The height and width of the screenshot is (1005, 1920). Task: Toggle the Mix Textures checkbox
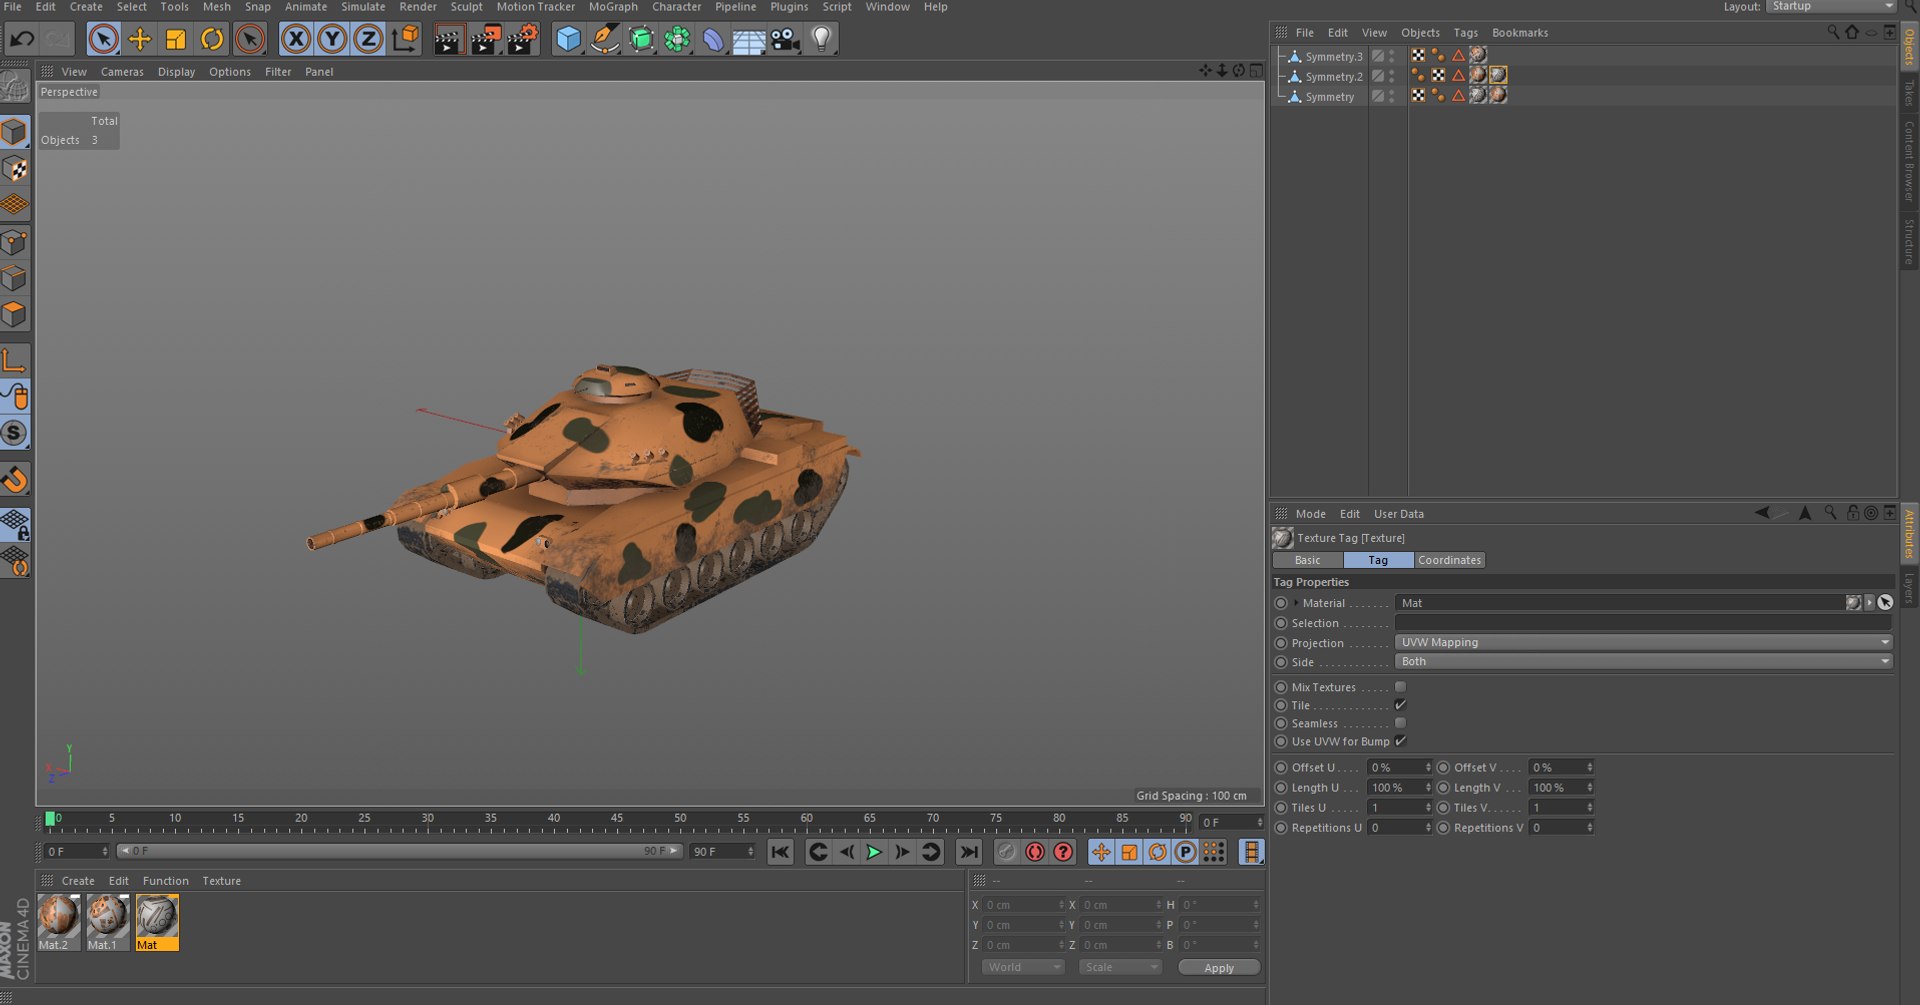1400,687
